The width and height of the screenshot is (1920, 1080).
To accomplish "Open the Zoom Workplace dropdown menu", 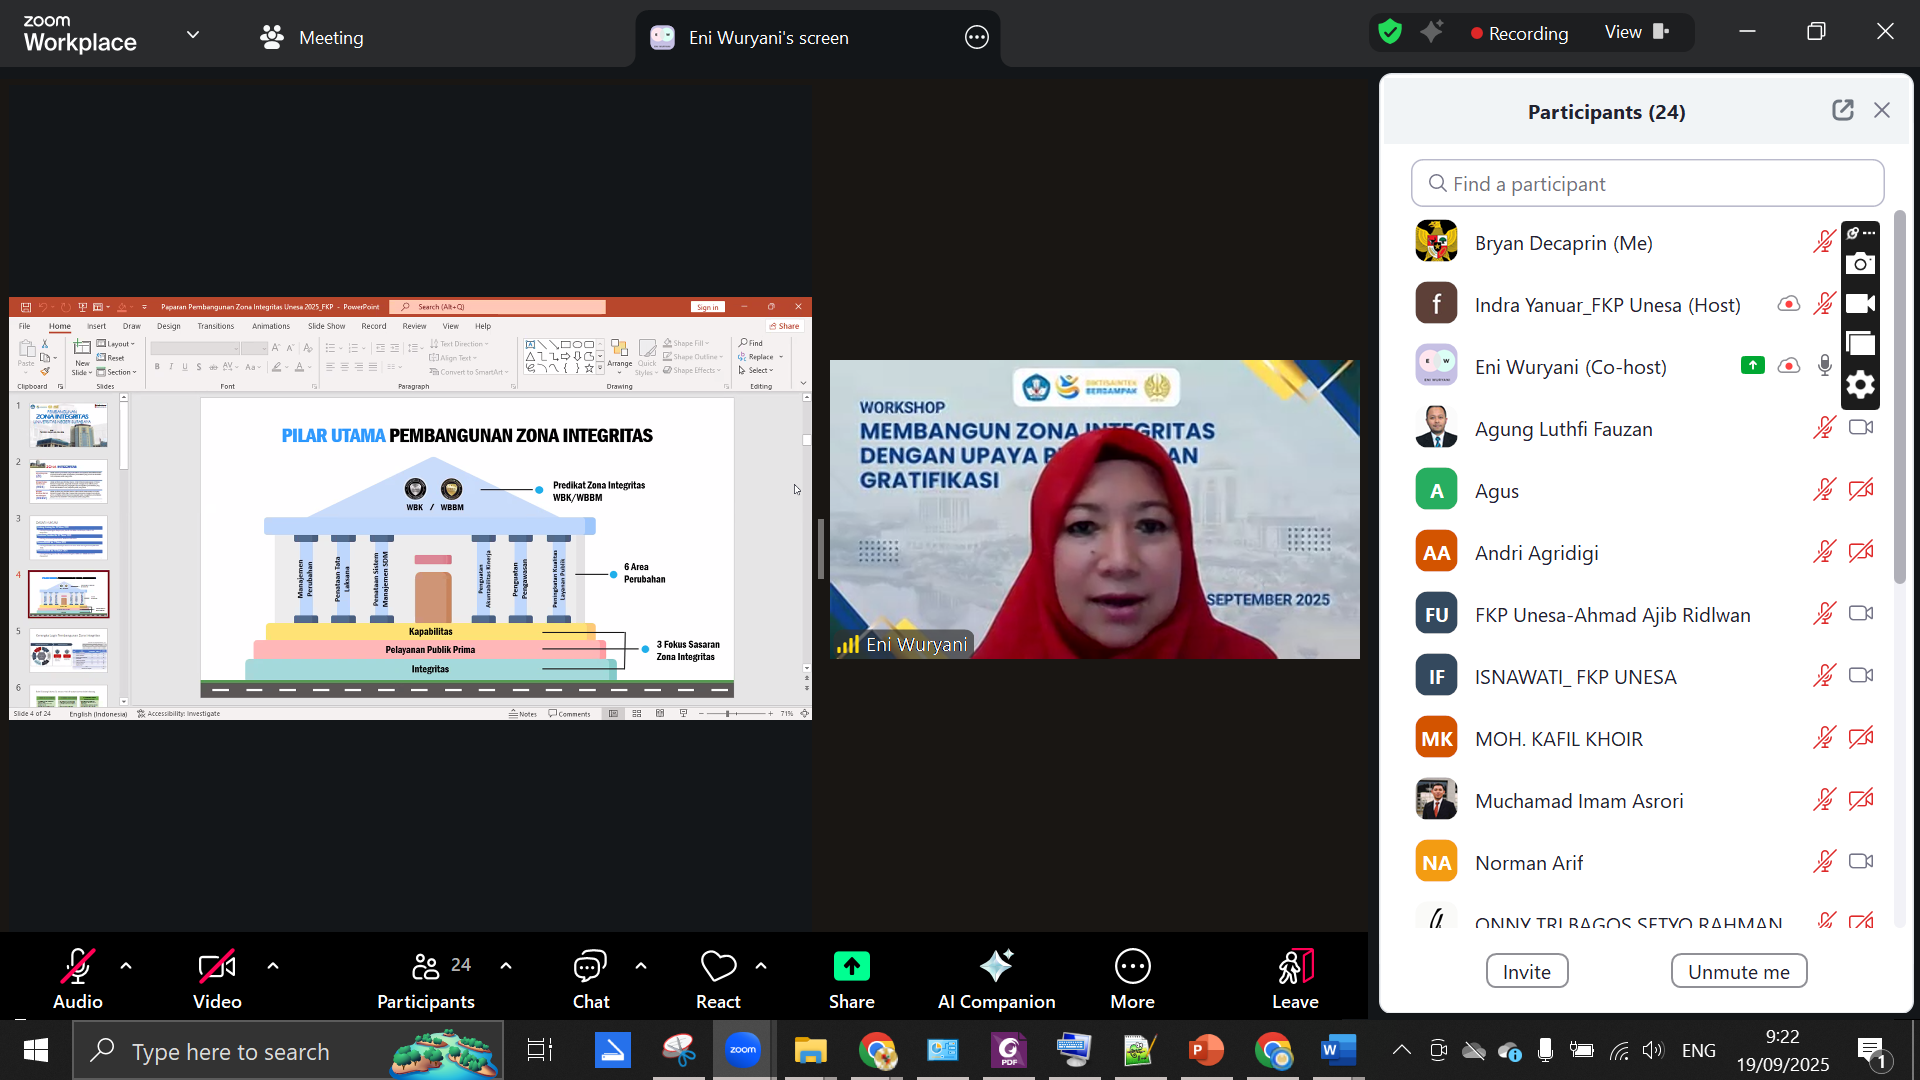I will point(193,35).
